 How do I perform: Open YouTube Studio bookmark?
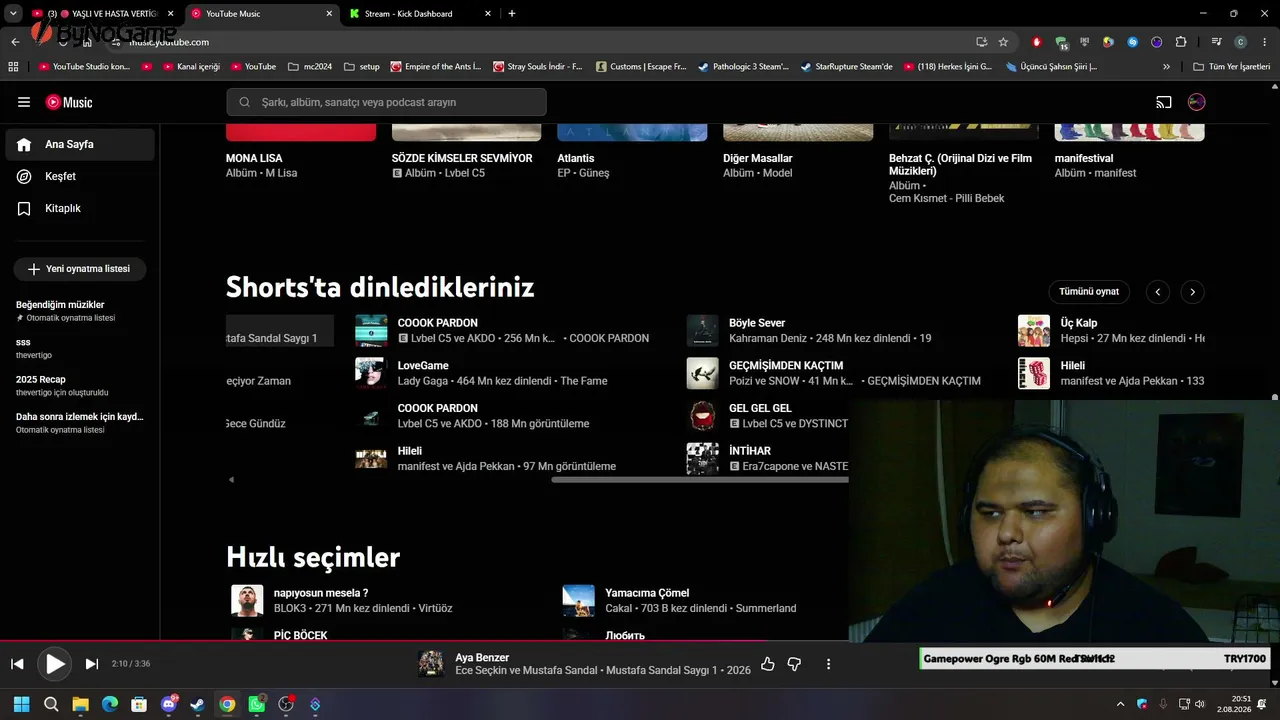click(84, 67)
